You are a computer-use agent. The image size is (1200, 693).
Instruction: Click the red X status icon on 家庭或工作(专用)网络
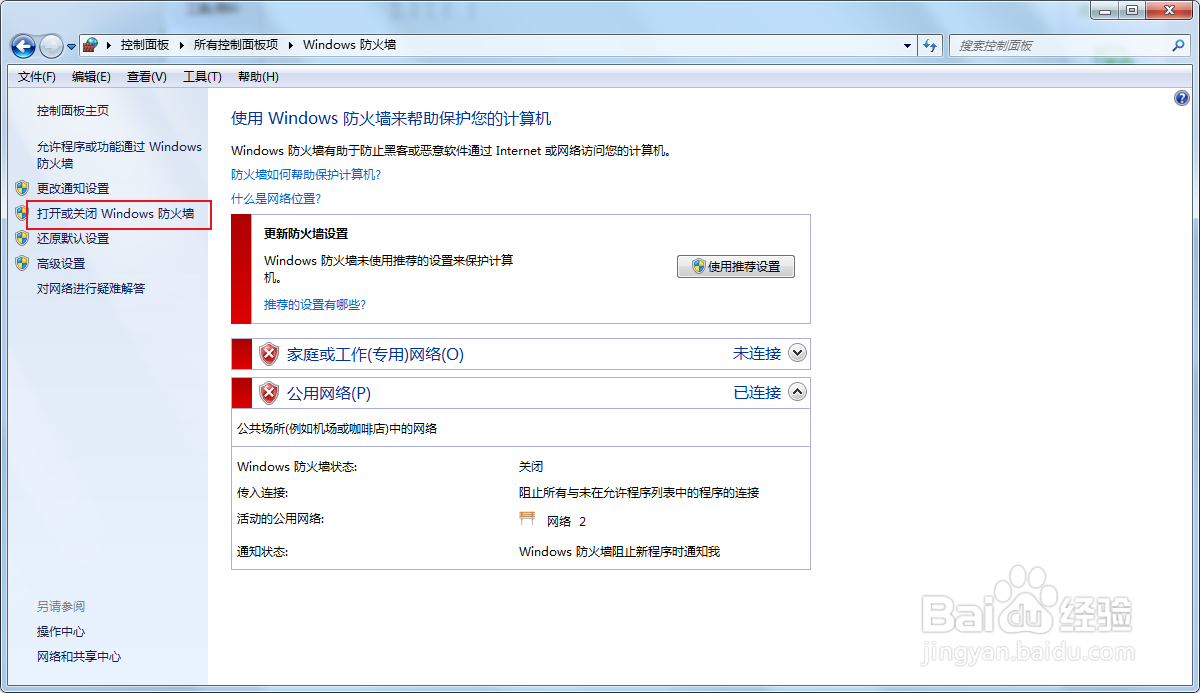coord(268,353)
